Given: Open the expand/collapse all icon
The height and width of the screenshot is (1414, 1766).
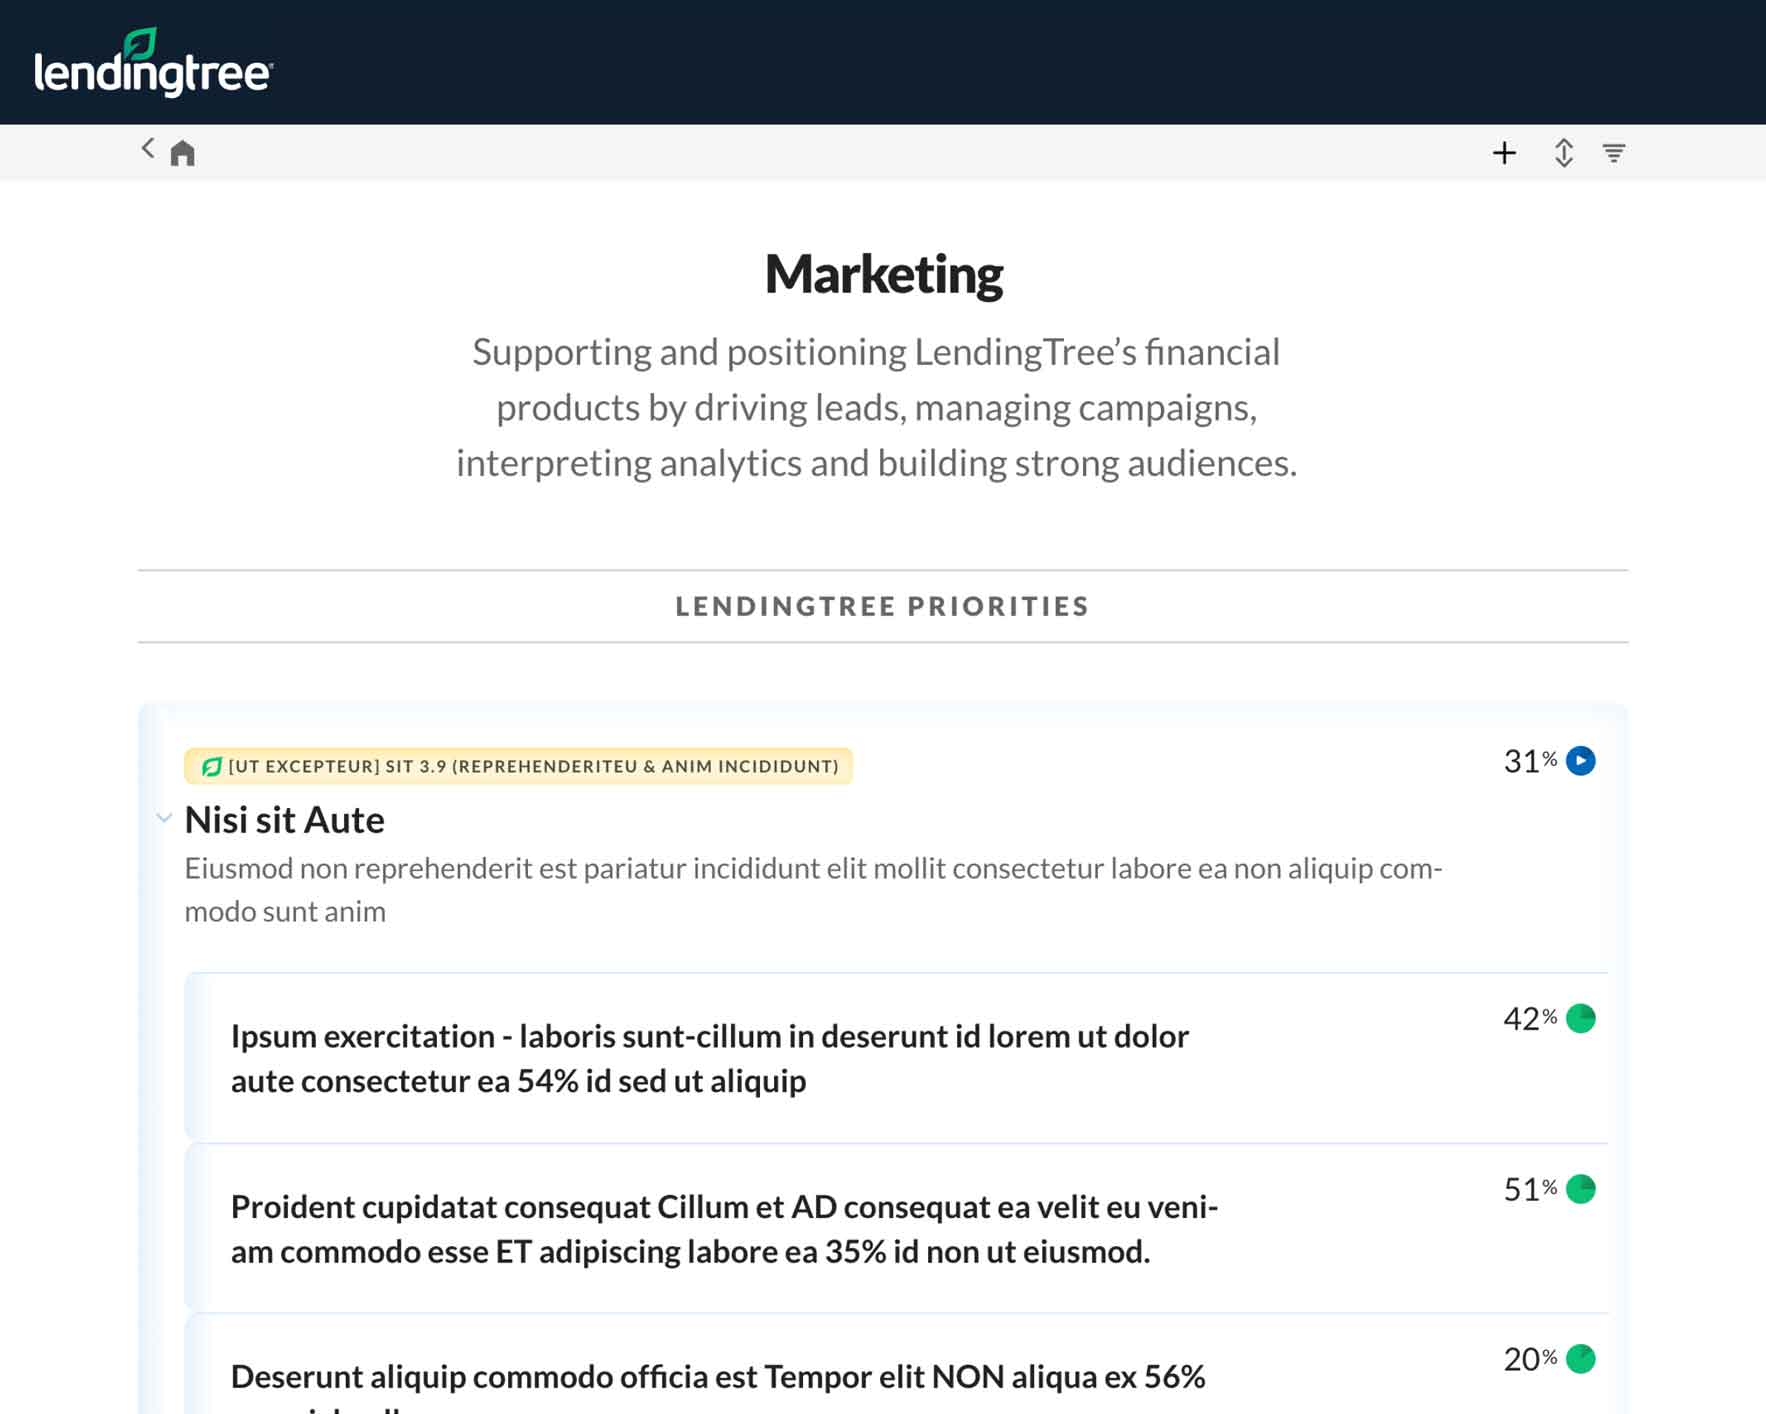Looking at the screenshot, I should tap(1562, 153).
